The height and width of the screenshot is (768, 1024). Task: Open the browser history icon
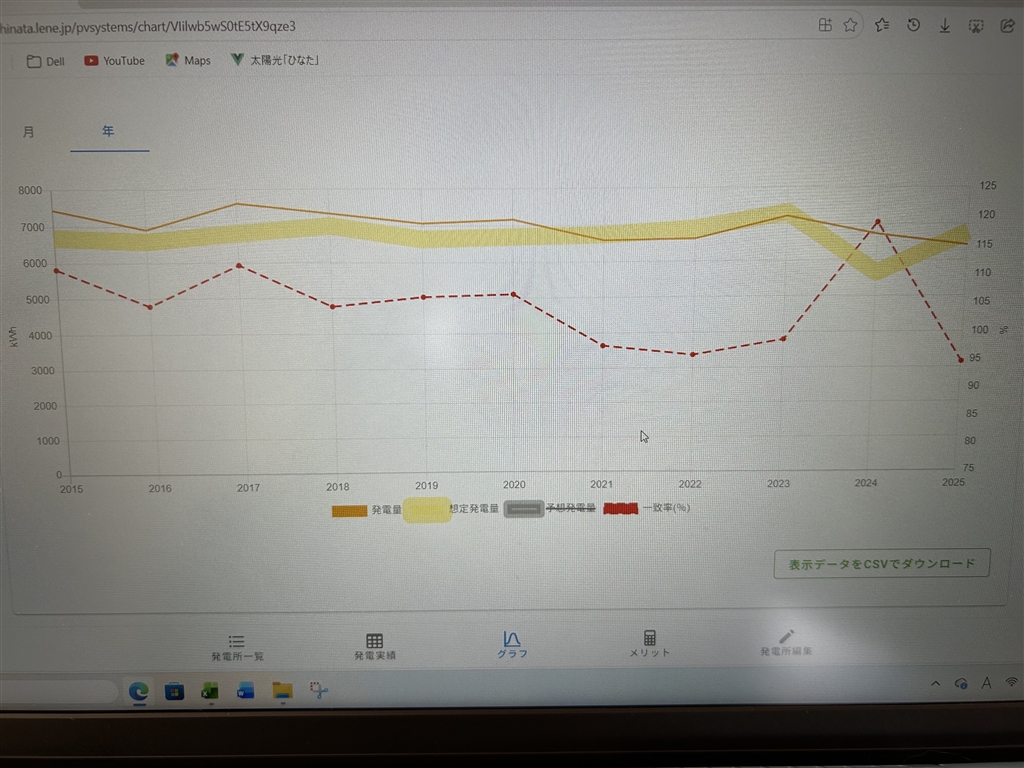point(913,25)
